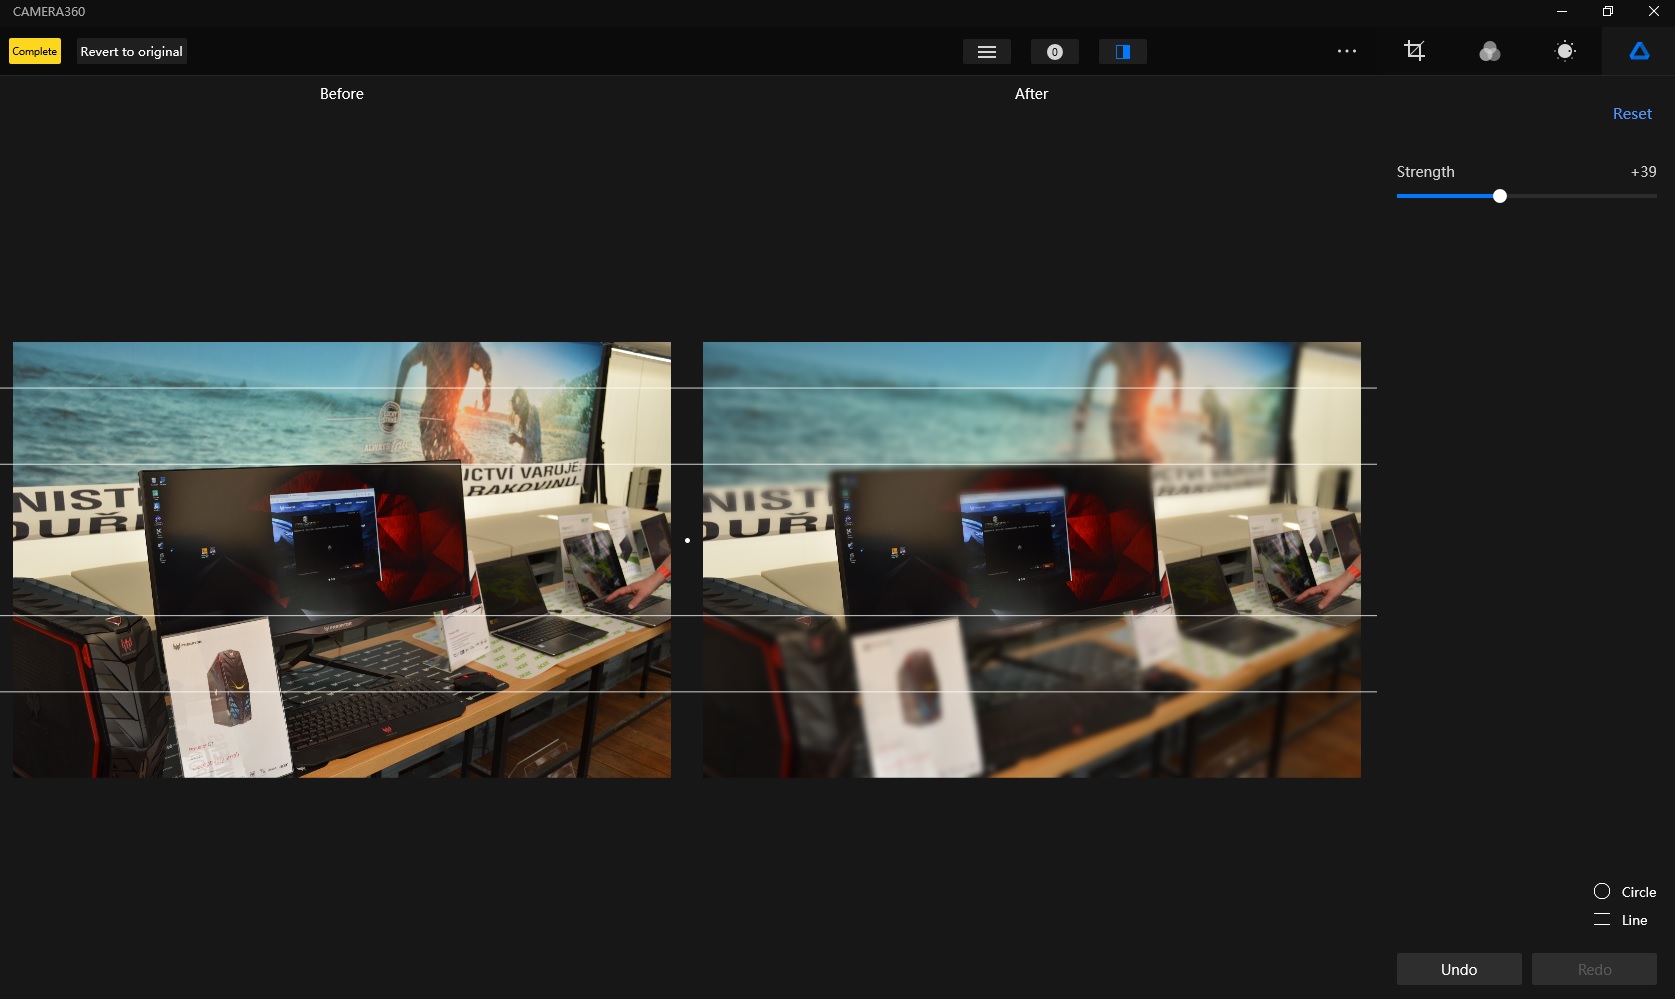The height and width of the screenshot is (999, 1675).
Task: Close the CAMERA360 window
Action: click(x=1653, y=12)
